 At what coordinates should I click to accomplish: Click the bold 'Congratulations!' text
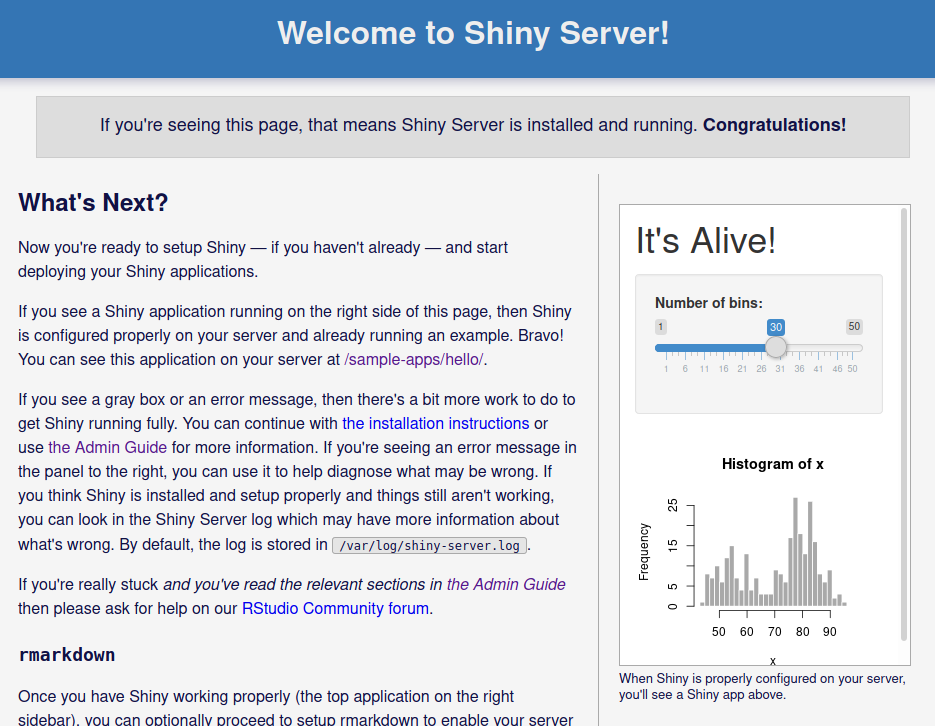[774, 125]
